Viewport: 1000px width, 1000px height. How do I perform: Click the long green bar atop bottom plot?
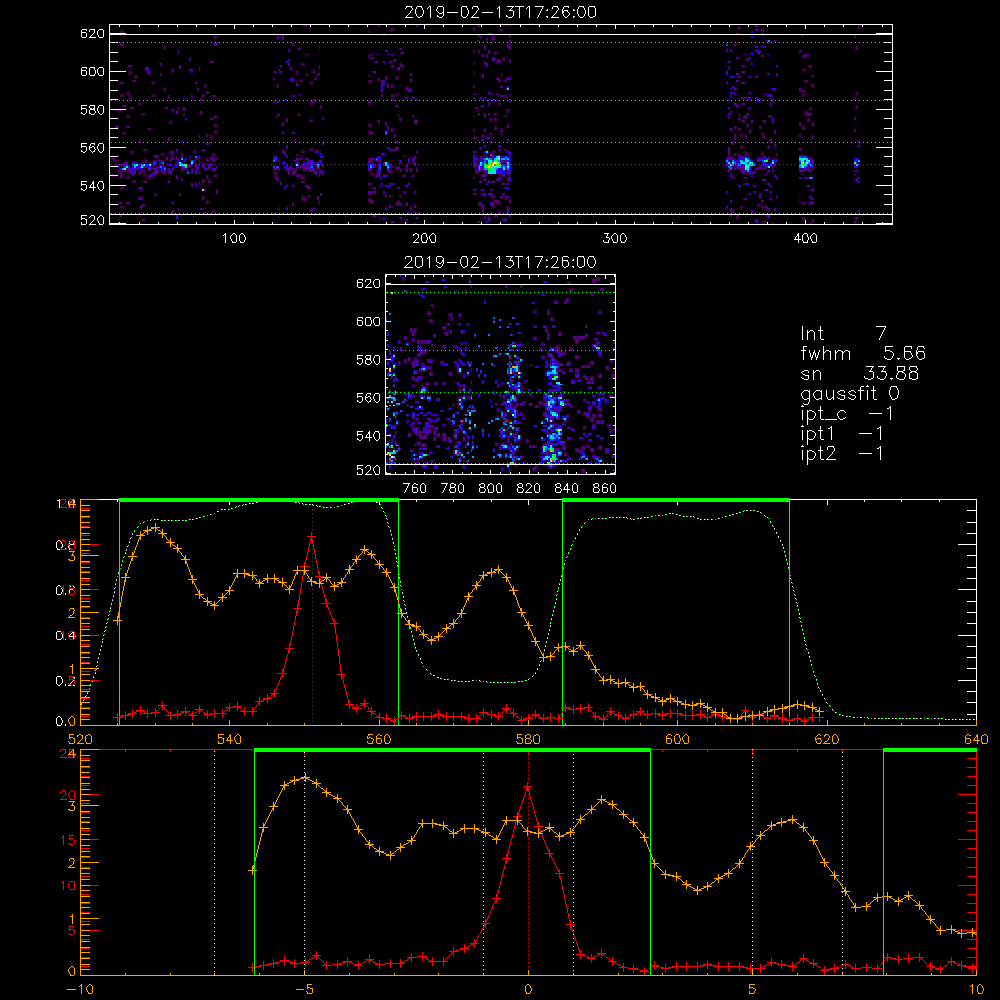pos(452,751)
